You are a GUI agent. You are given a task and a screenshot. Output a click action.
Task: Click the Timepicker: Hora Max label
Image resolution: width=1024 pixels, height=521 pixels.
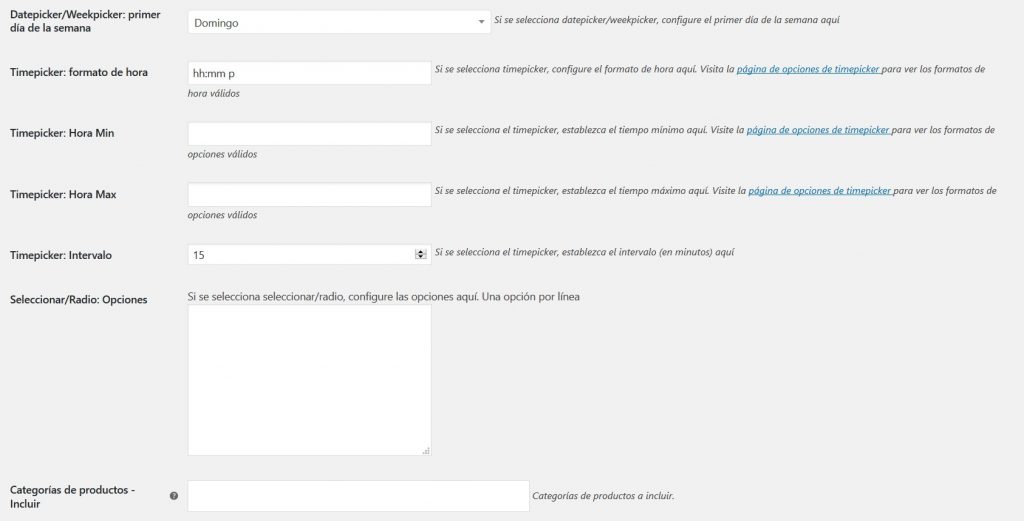(63, 194)
